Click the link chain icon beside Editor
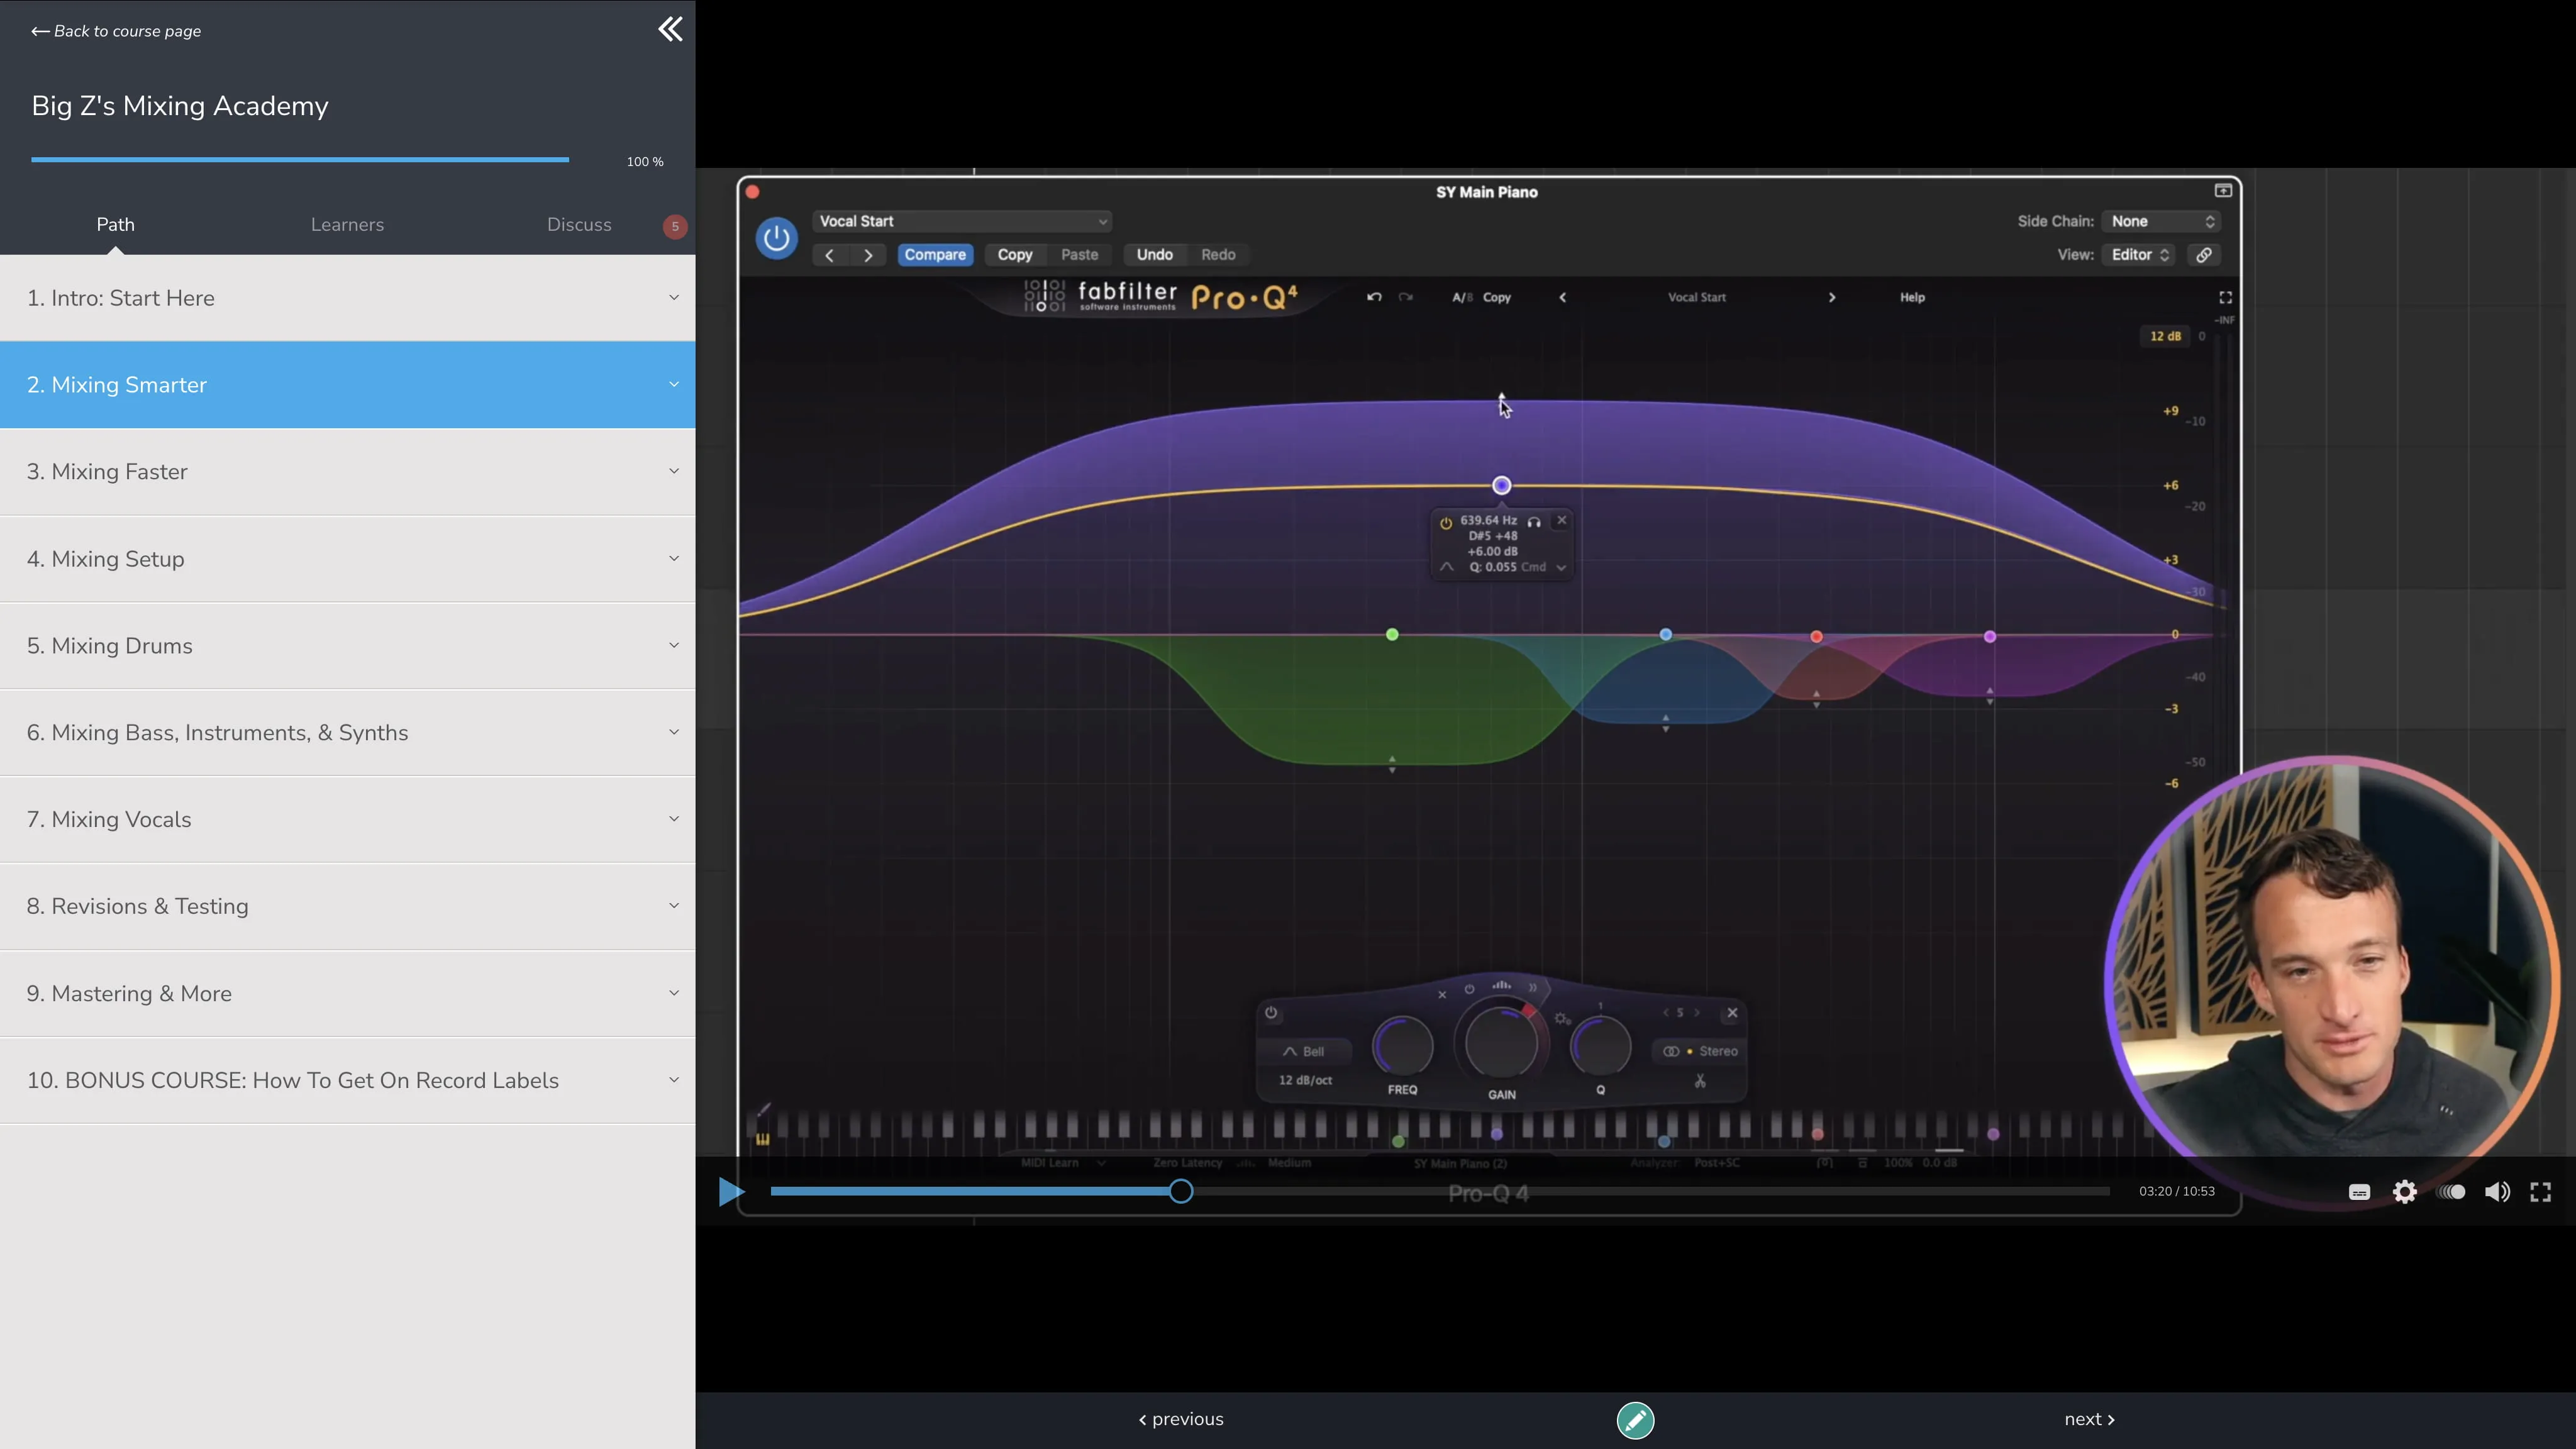The width and height of the screenshot is (2576, 1449). tap(2204, 255)
